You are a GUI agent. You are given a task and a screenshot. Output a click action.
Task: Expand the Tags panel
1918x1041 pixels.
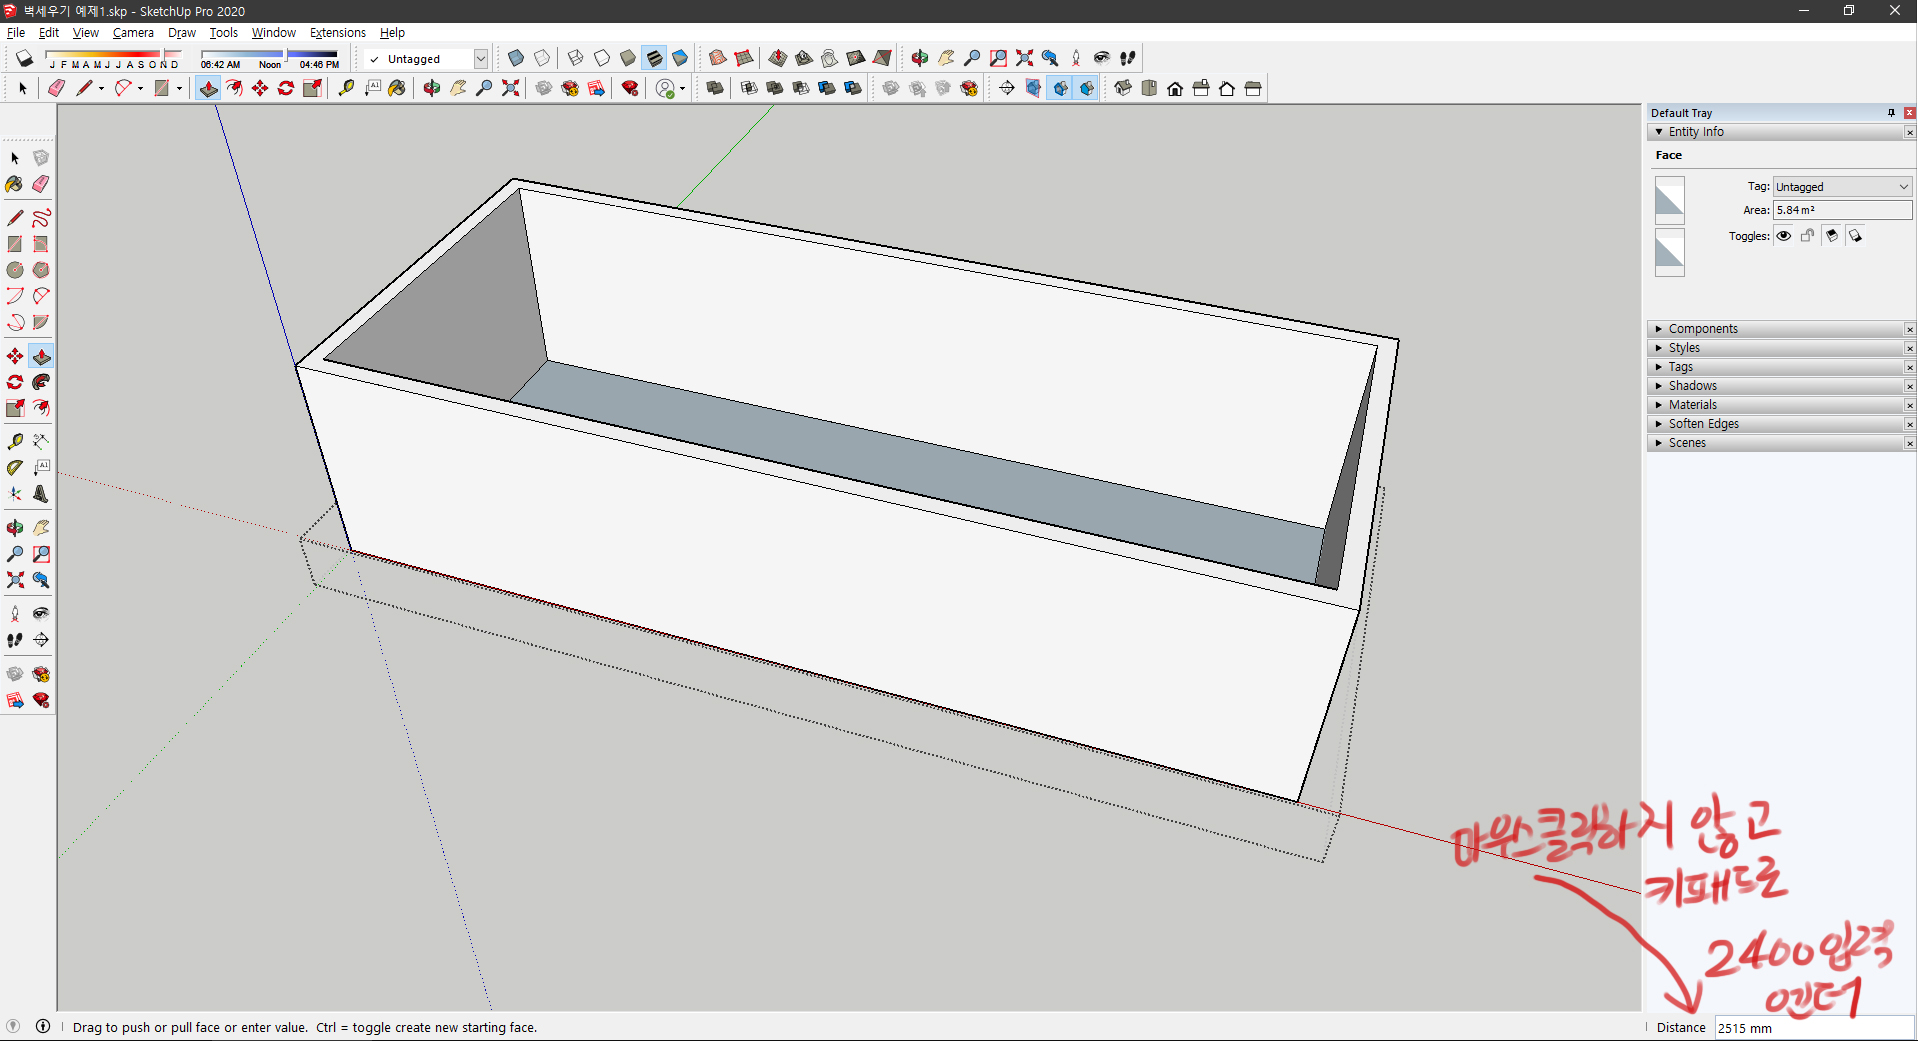pos(1780,367)
